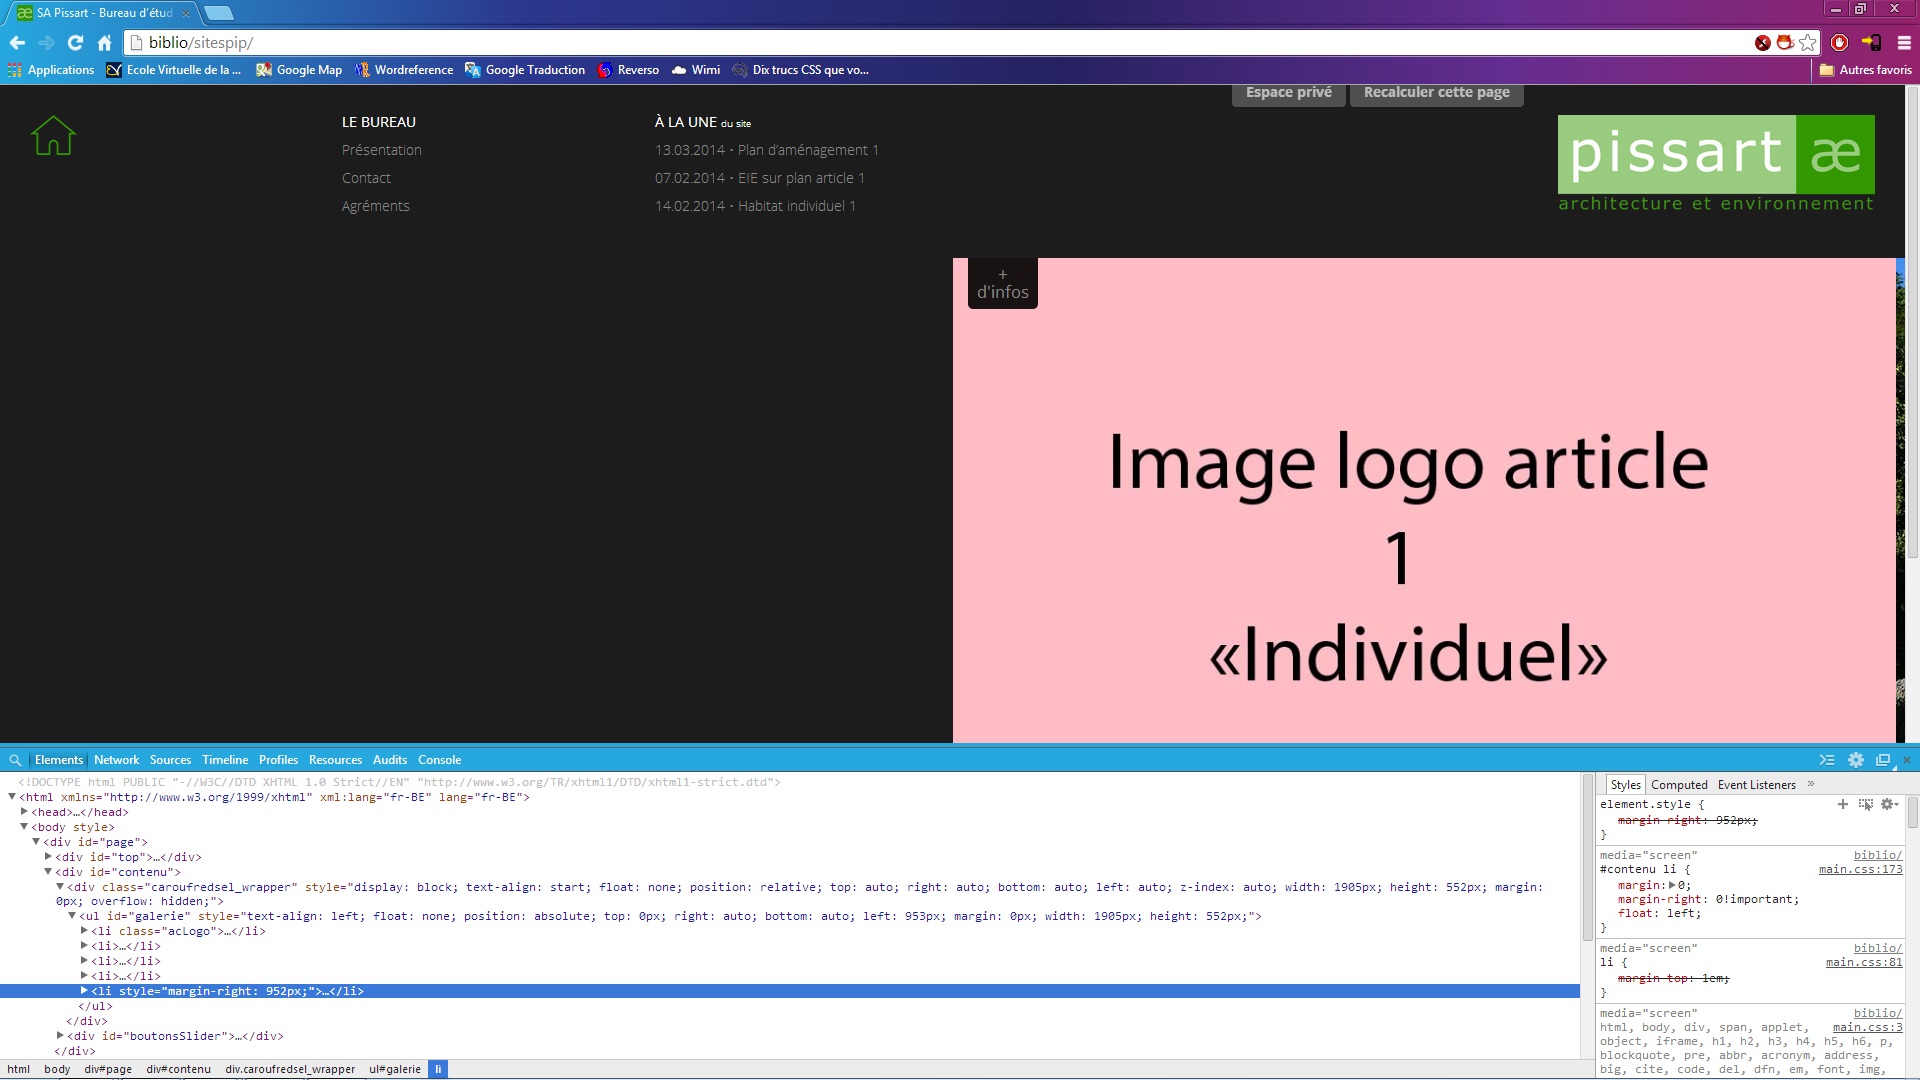Toggle element state with the cursor icon
Screen dimensions: 1920x1080
point(1866,804)
